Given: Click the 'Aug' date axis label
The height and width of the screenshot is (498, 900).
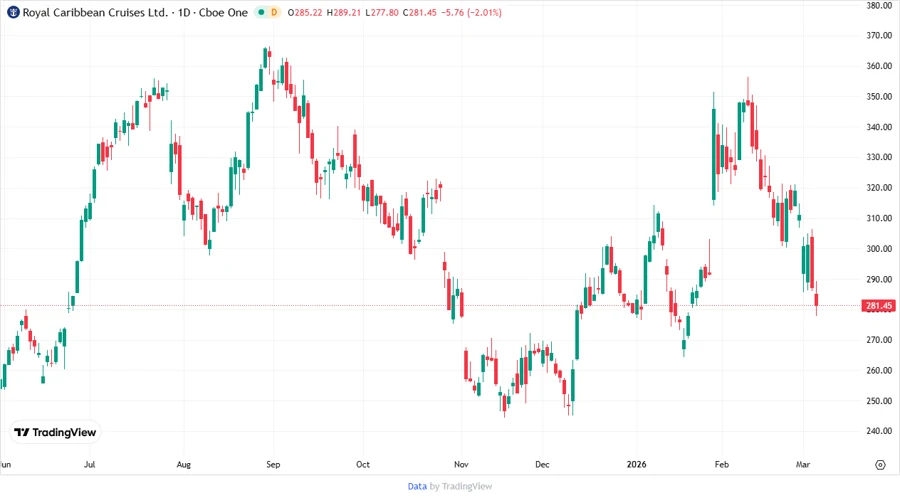Looking at the screenshot, I should [x=184, y=464].
